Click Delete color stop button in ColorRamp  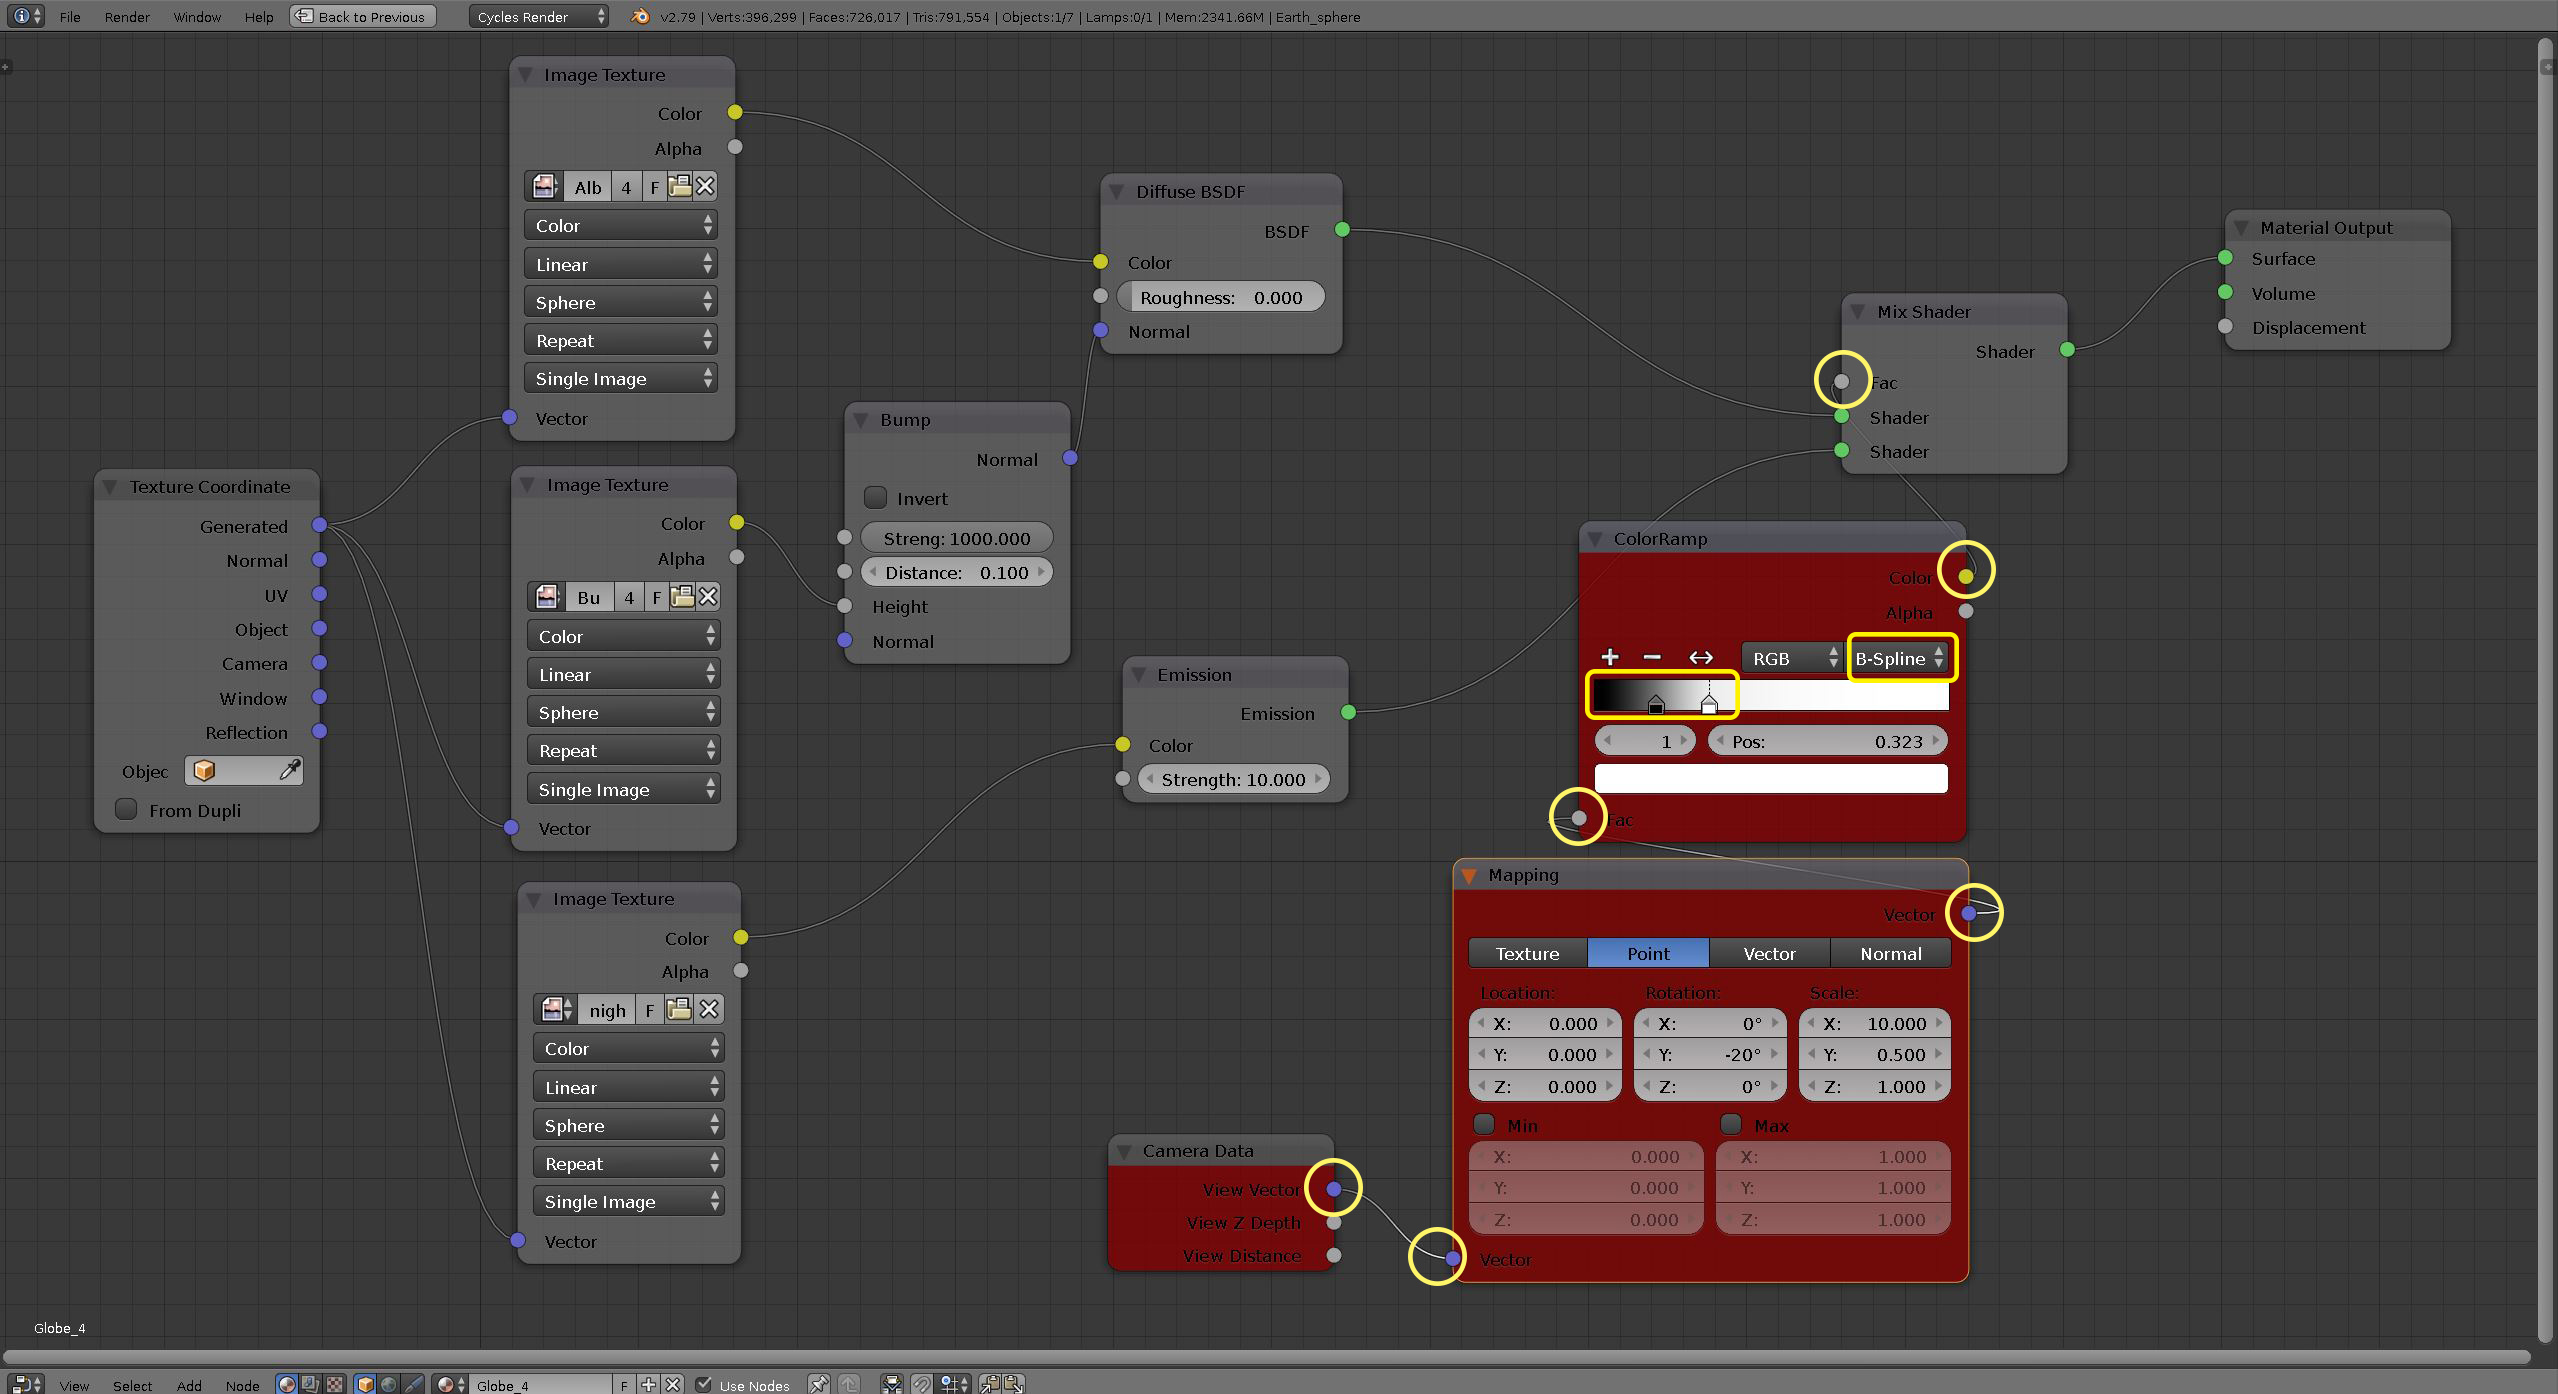(1652, 658)
